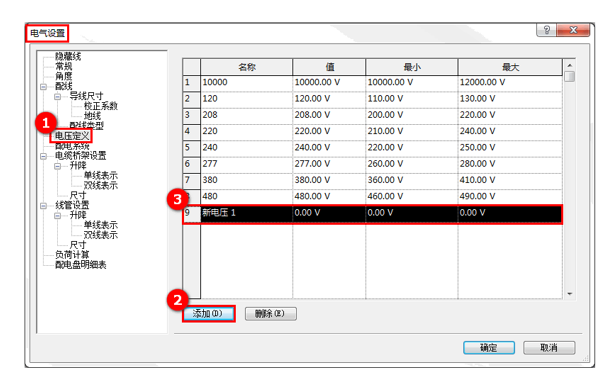Click scrollbar up arrow of voltage table
Screen dimensions: 606x387
click(569, 65)
